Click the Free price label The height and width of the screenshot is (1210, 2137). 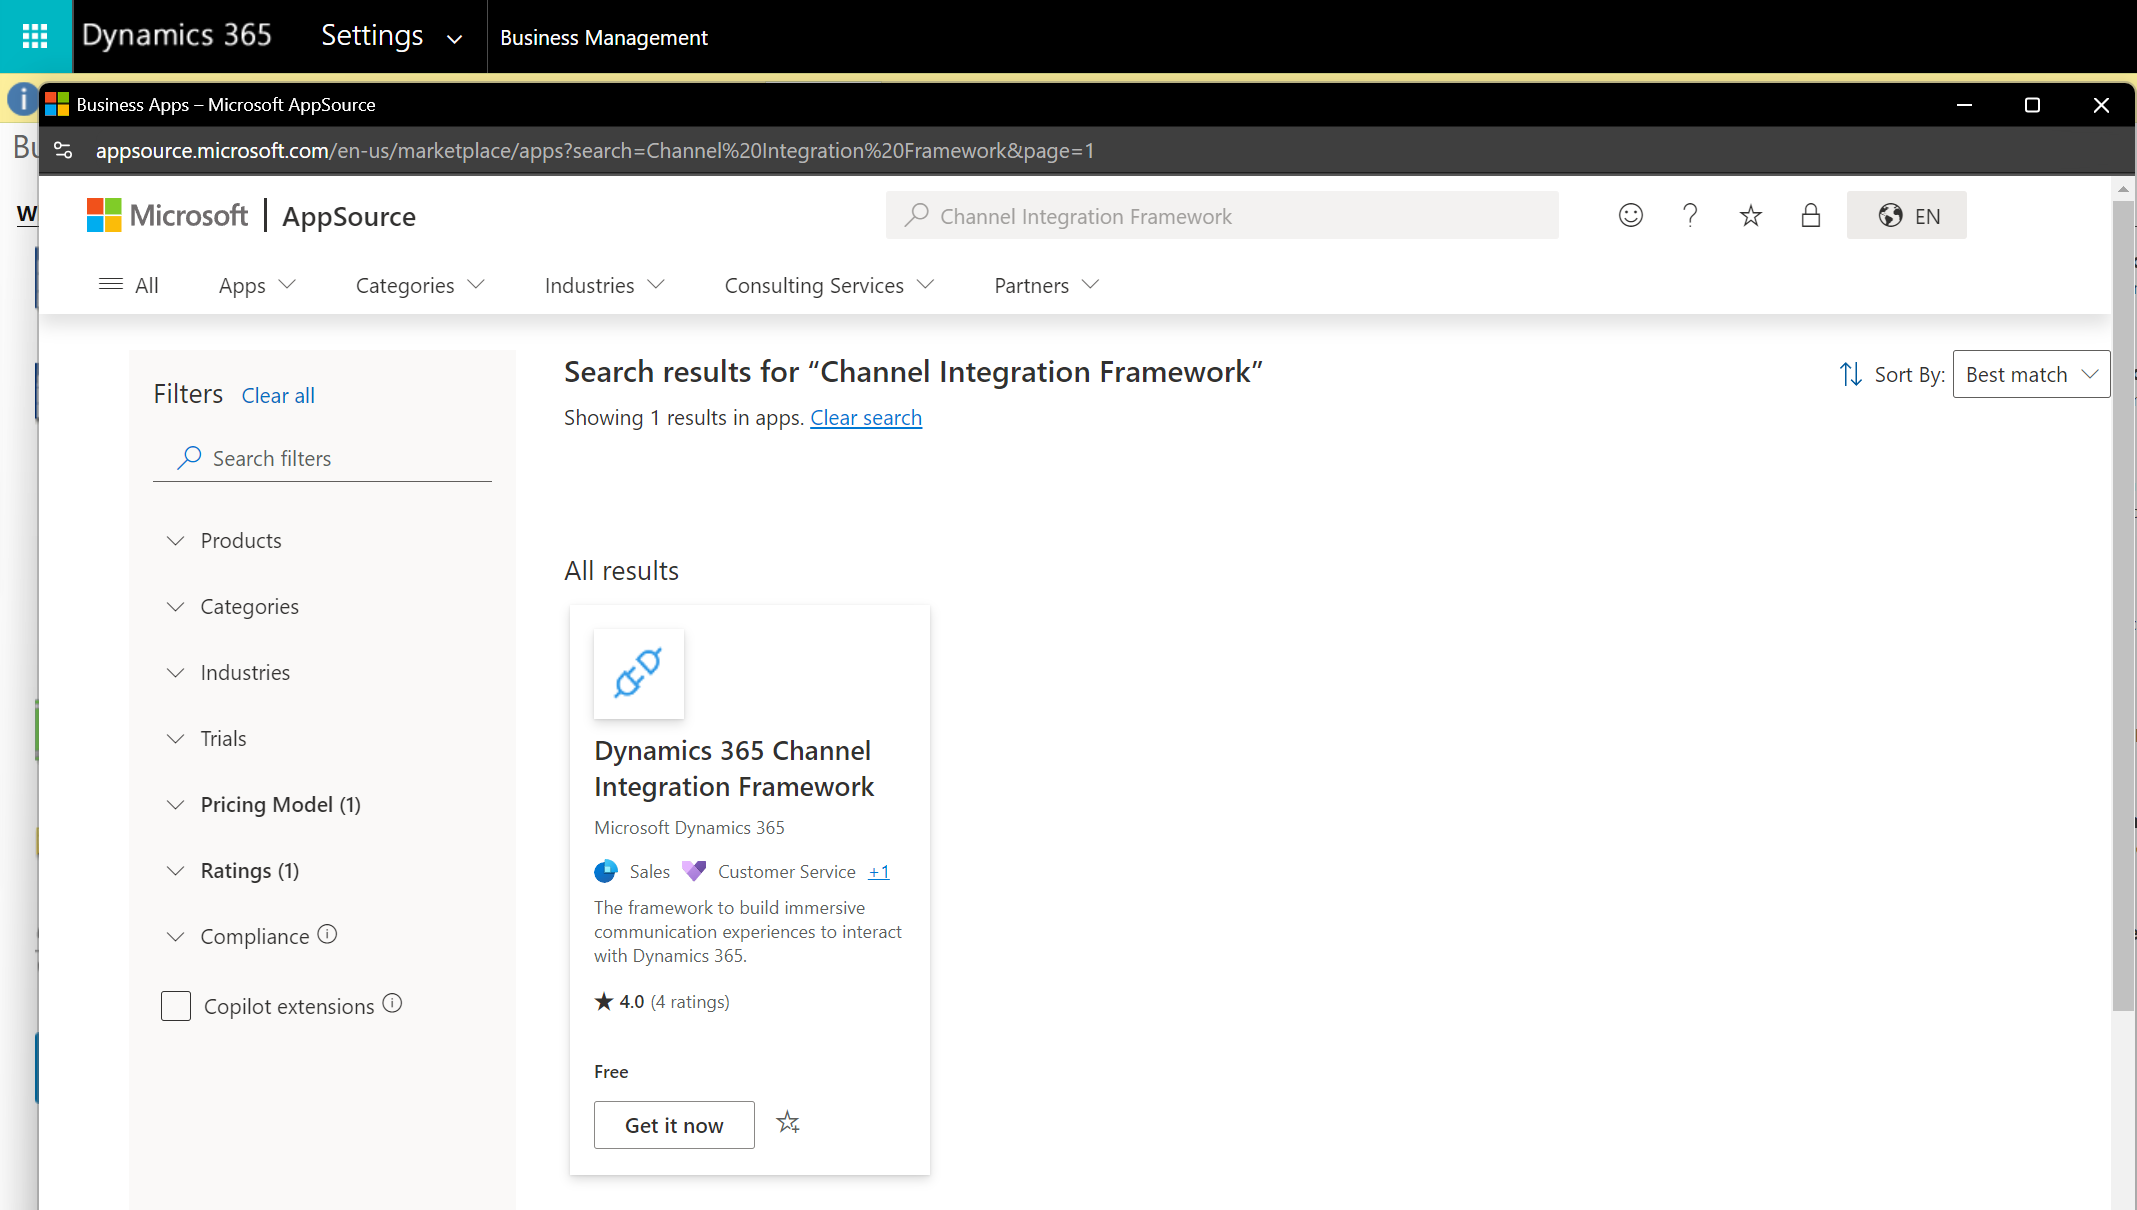point(611,1071)
